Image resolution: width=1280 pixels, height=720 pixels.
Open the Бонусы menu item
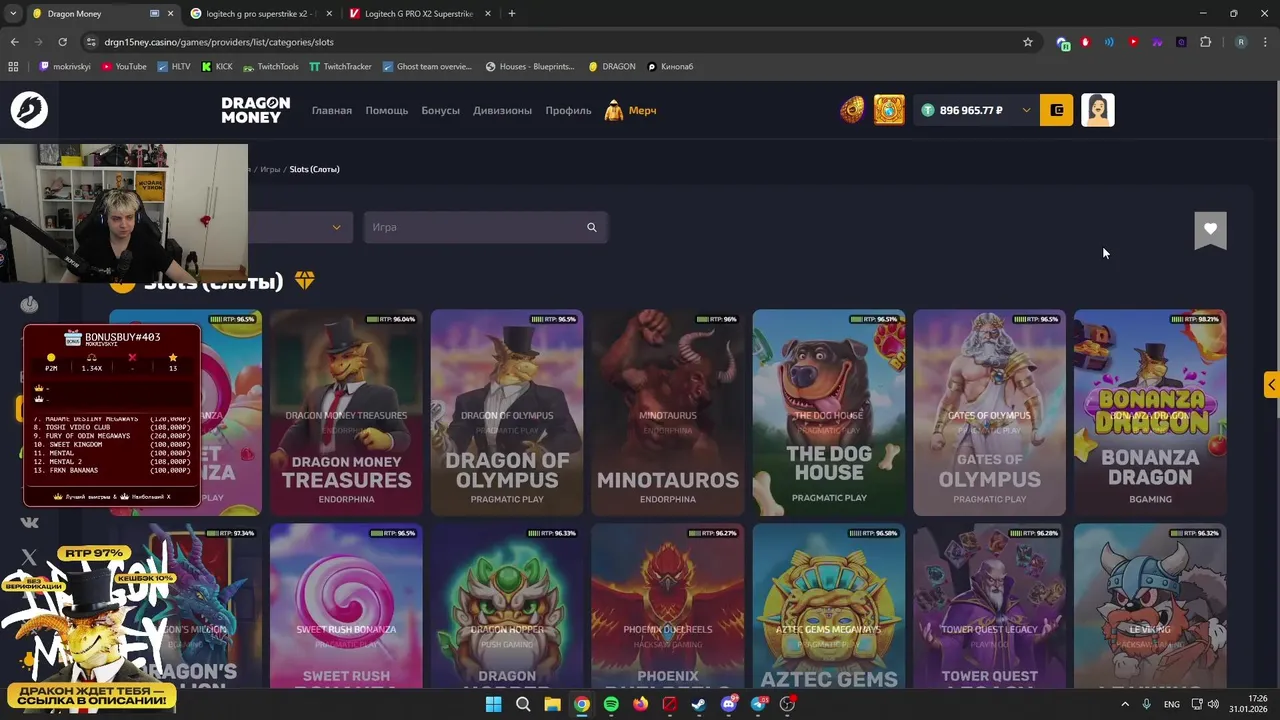pyautogui.click(x=440, y=110)
